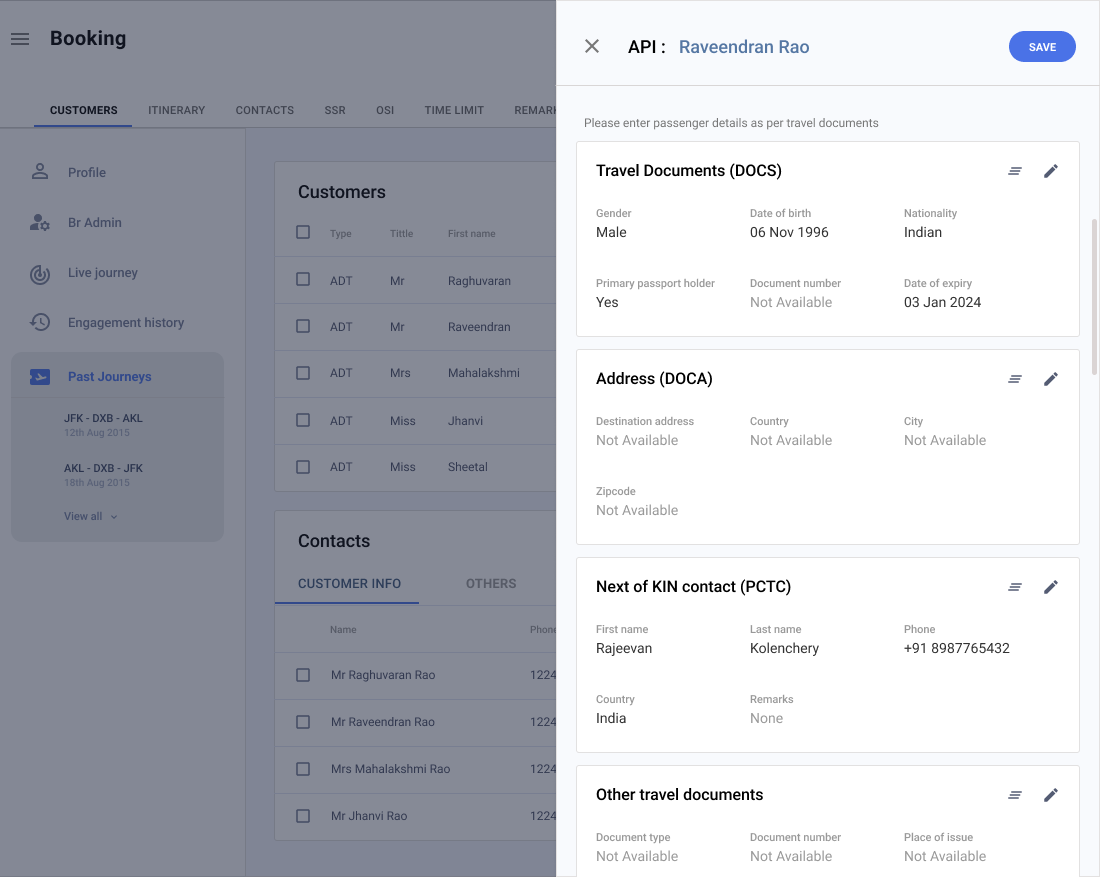Click the Profile person icon in sidebar
Screen dimensions: 1100x877
(40, 172)
